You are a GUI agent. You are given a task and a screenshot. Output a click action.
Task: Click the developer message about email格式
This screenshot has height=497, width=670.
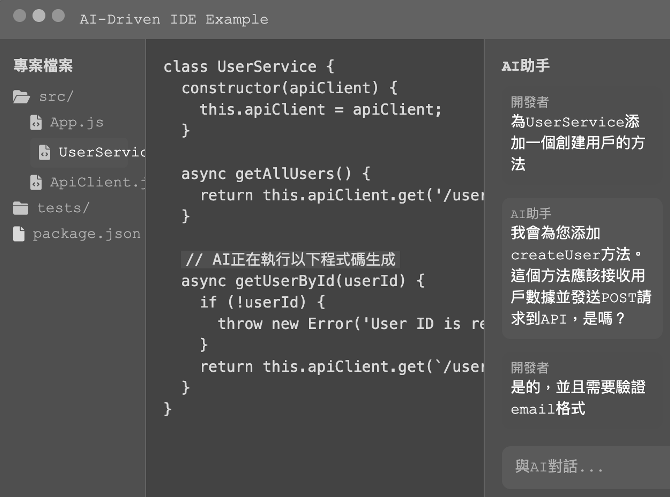point(582,390)
